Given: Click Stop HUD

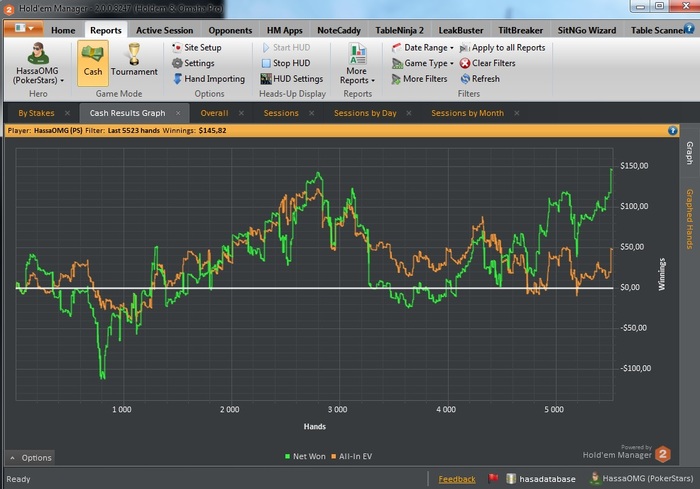Looking at the screenshot, I should 286,63.
